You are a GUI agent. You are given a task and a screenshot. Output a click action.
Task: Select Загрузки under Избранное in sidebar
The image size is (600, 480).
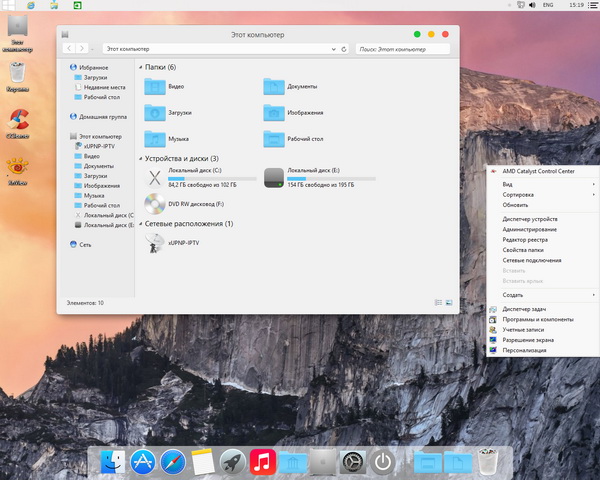click(x=96, y=77)
